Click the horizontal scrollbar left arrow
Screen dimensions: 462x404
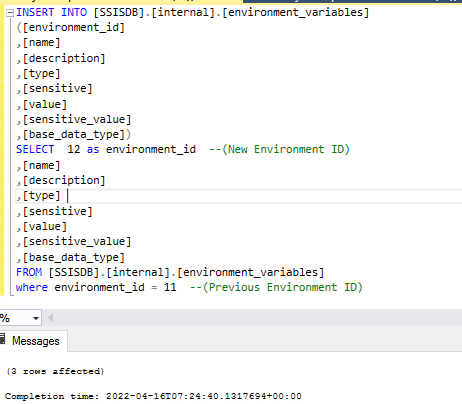[x=51, y=318]
